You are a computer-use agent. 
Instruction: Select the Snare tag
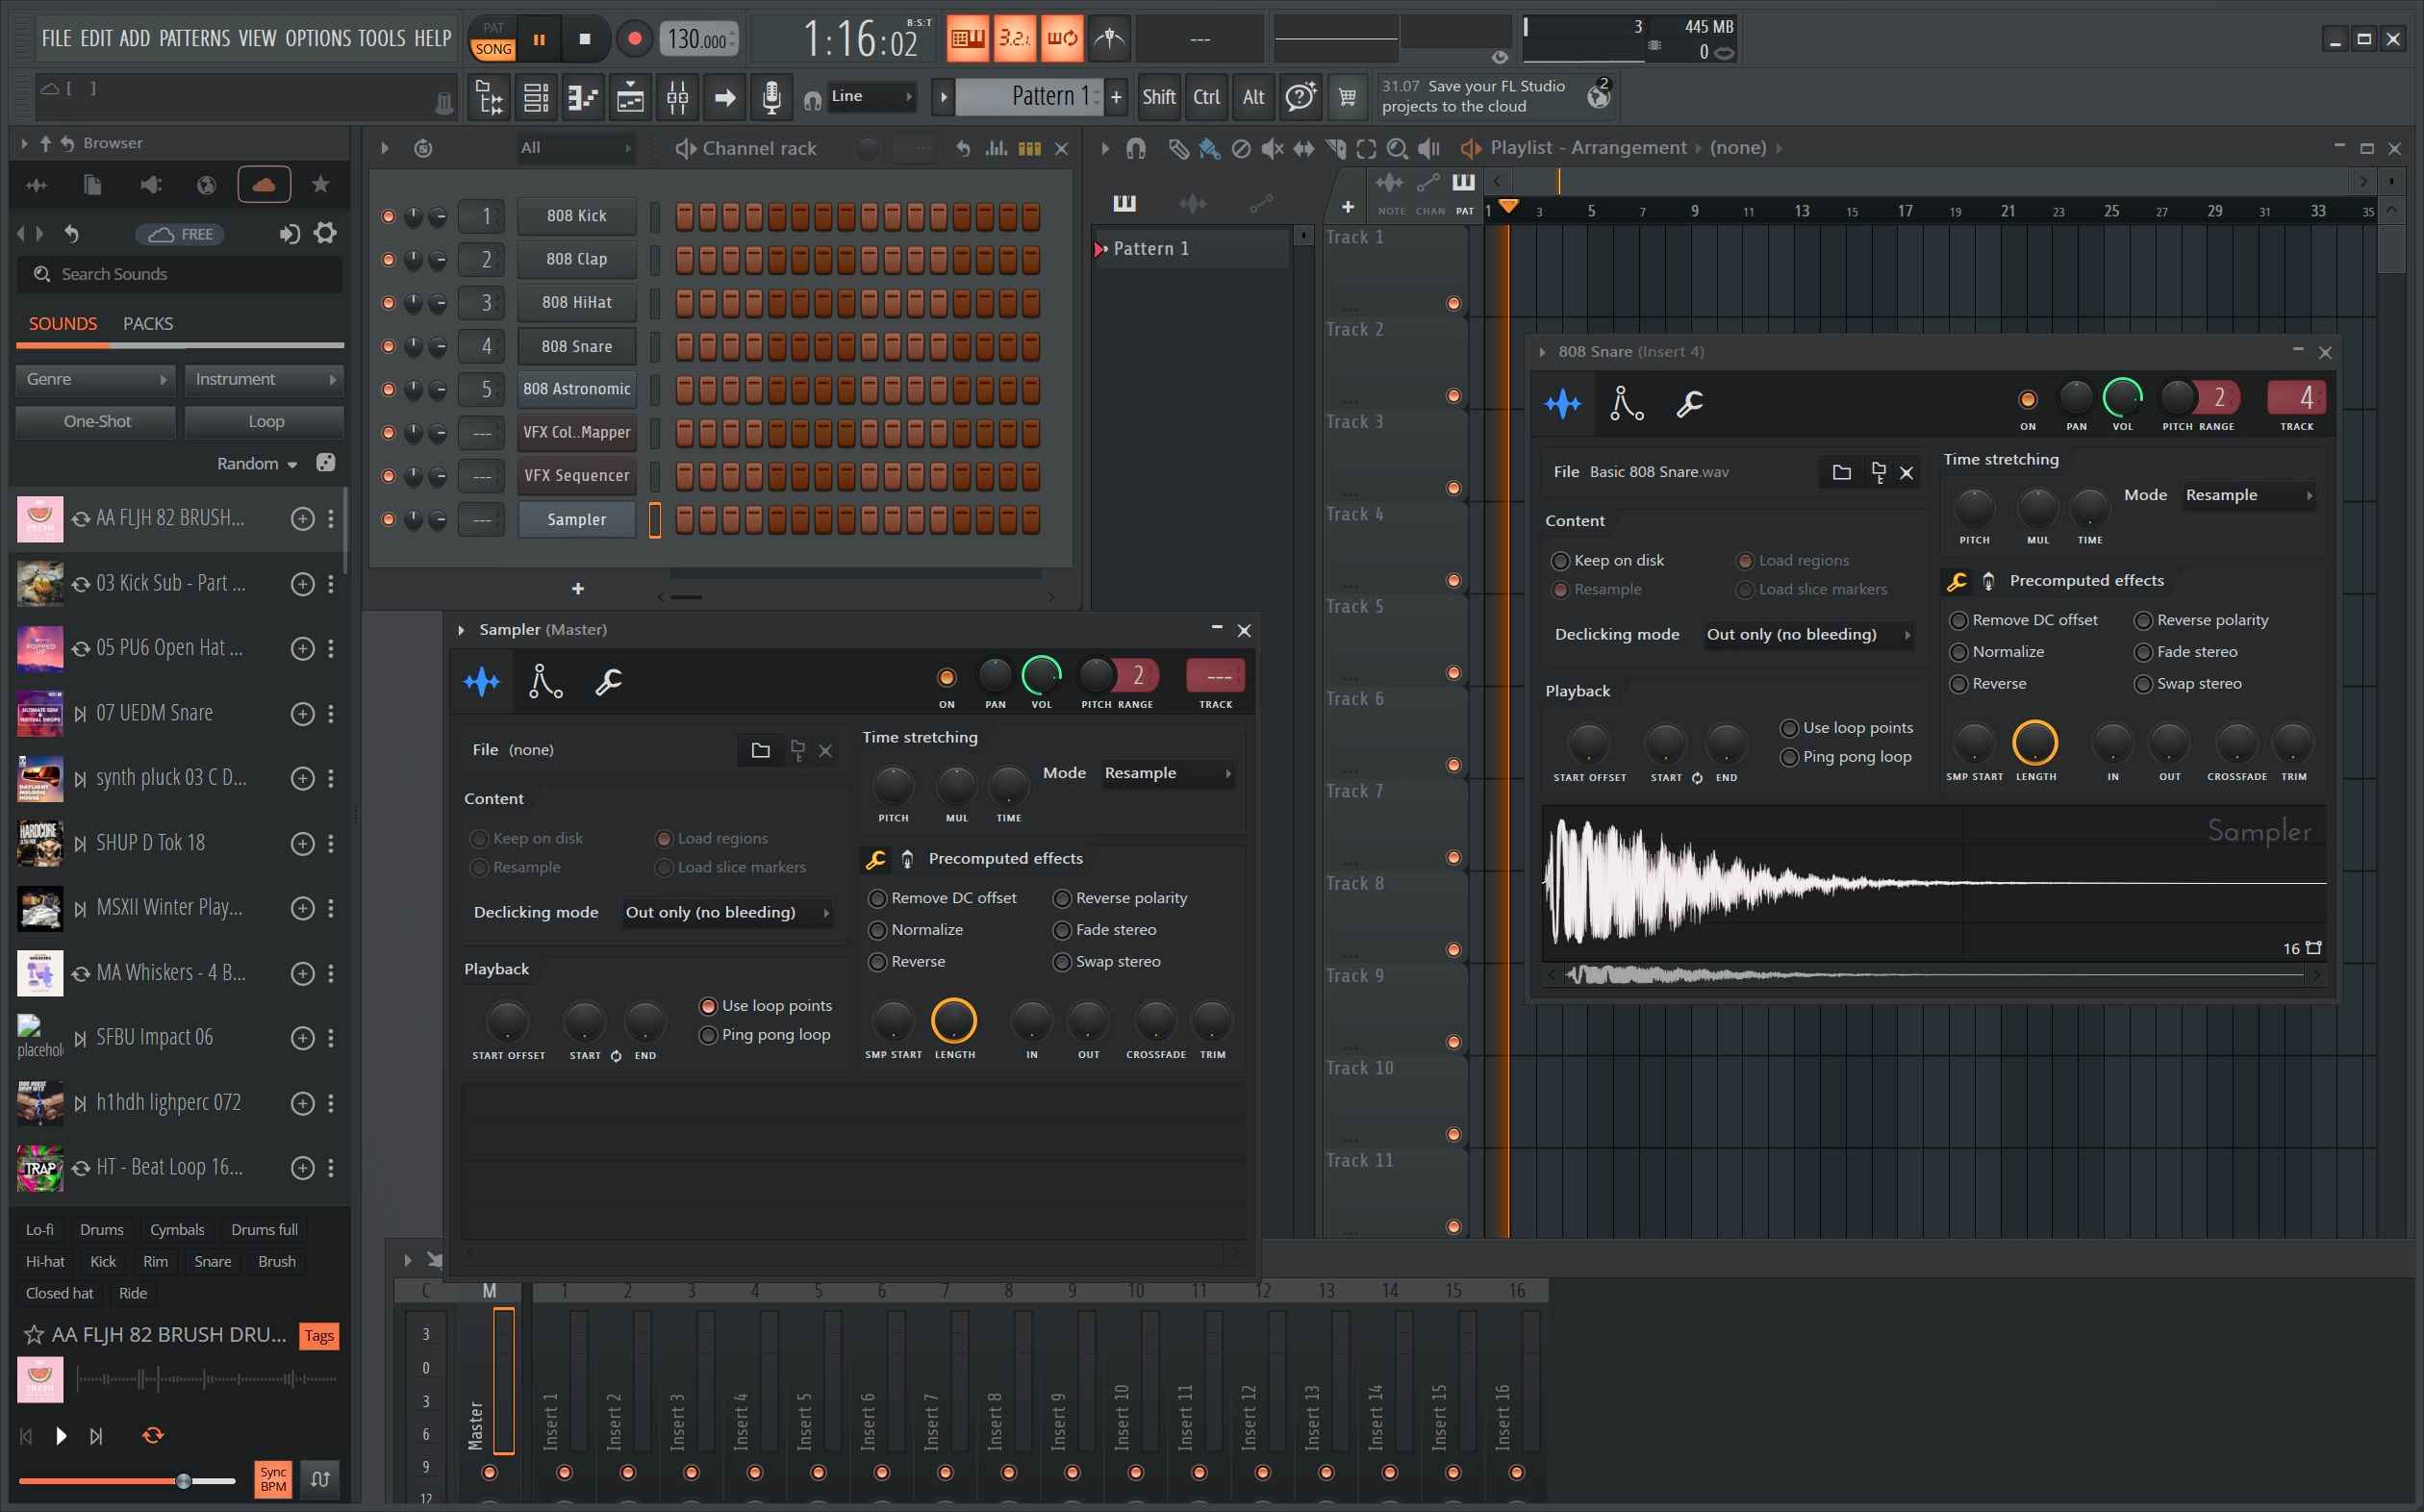pos(212,1262)
